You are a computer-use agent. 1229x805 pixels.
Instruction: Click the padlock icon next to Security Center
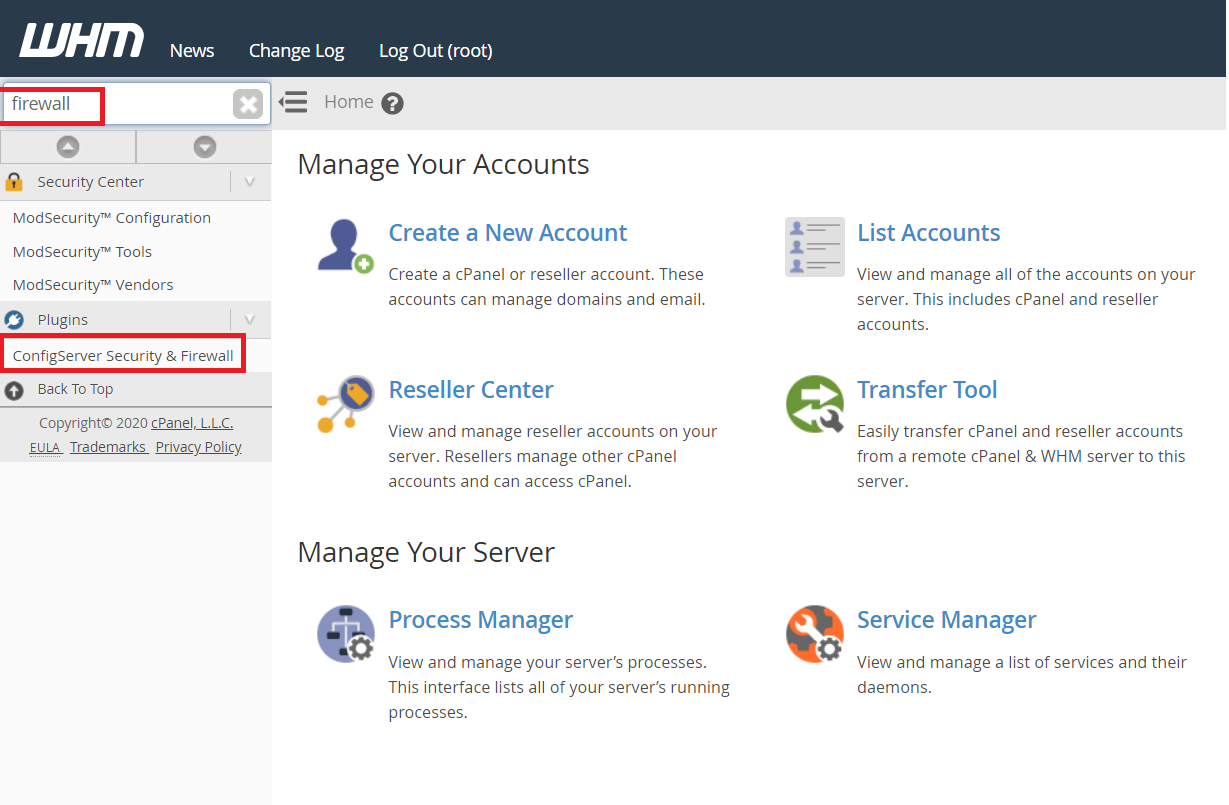tap(16, 182)
